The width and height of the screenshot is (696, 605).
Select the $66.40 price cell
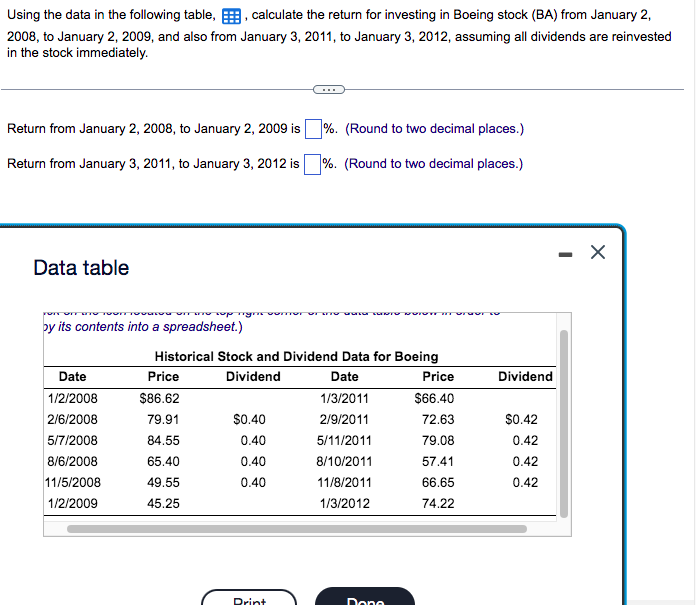[x=434, y=399]
